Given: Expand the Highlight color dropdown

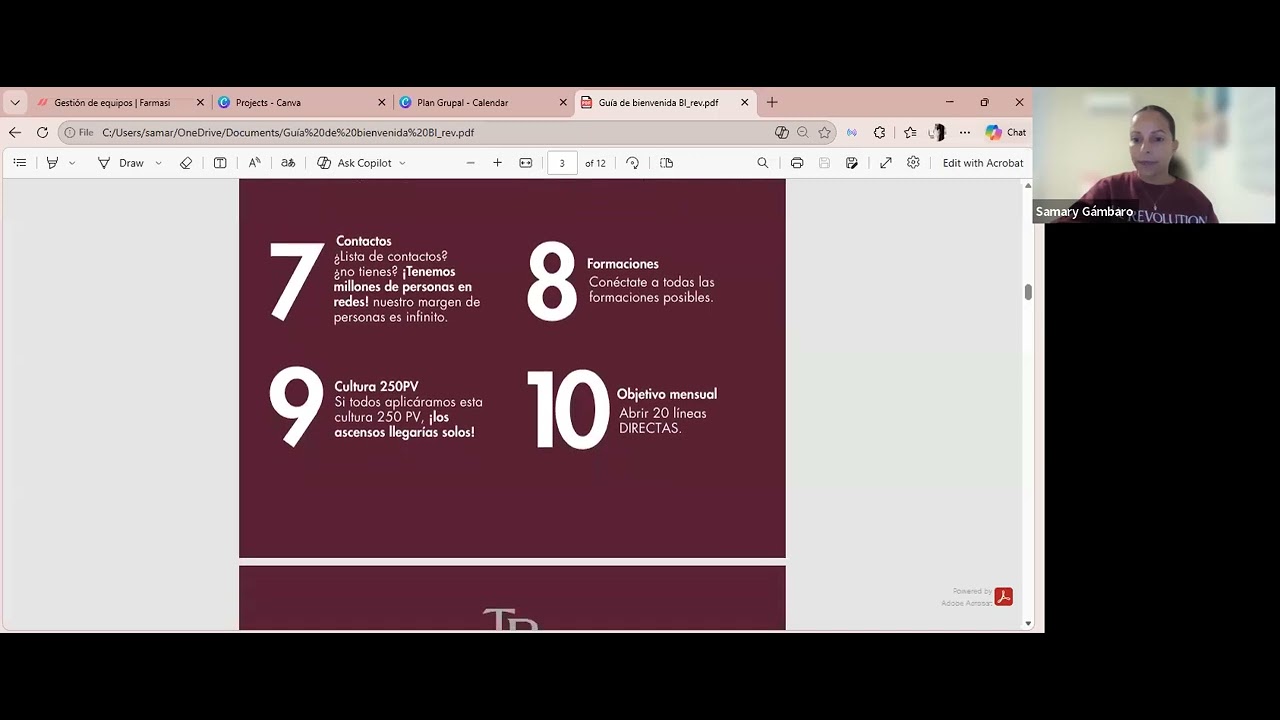Looking at the screenshot, I should pyautogui.click(x=72, y=163).
